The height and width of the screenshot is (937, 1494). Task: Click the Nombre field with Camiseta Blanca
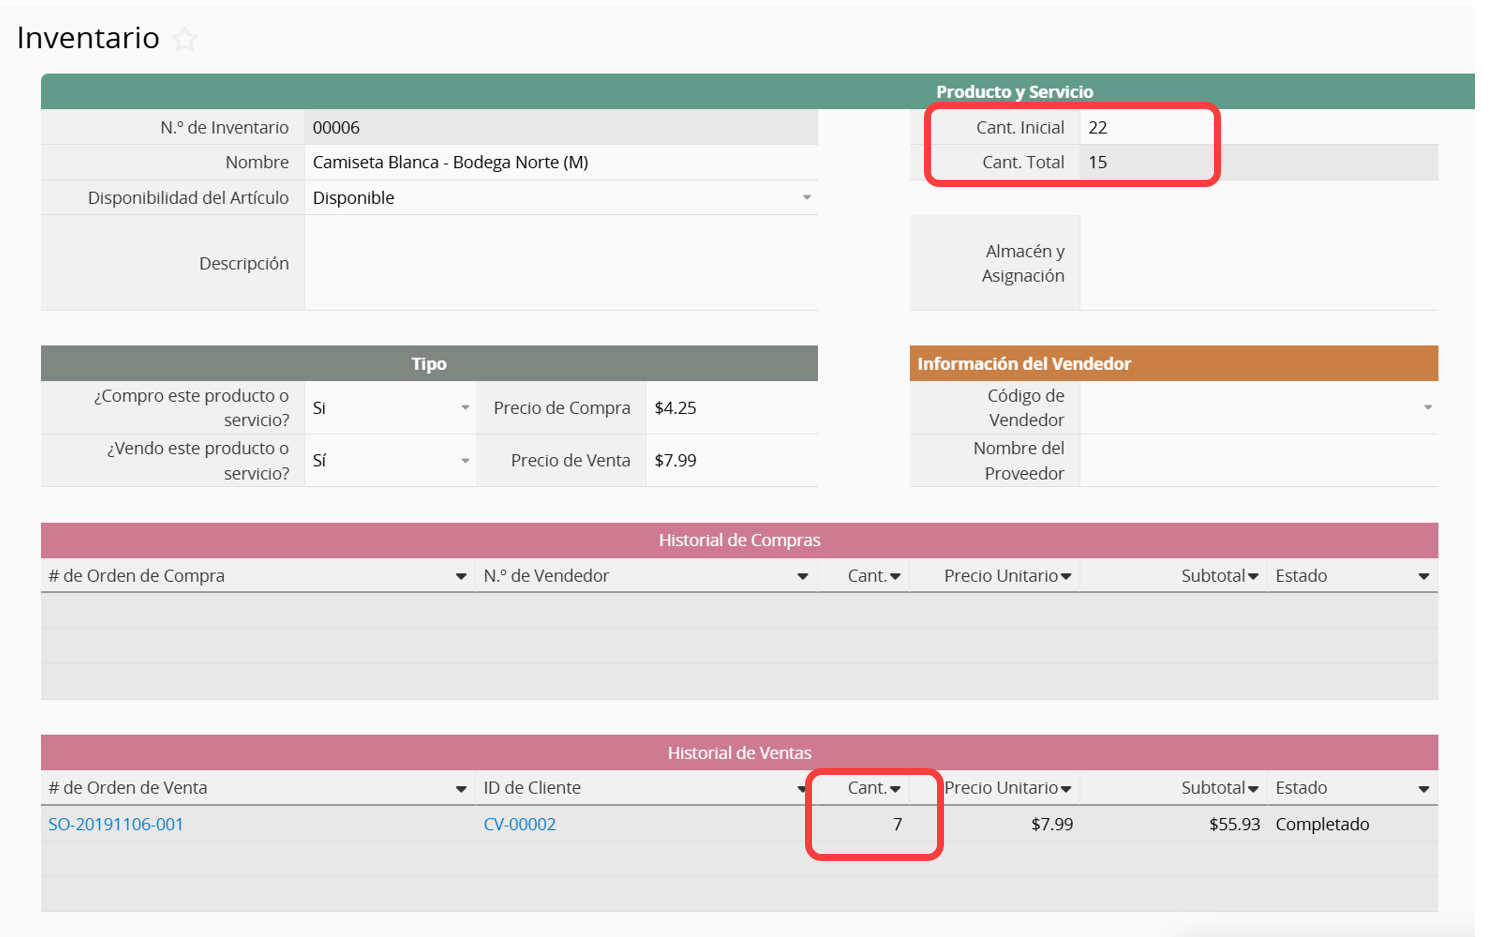click(560, 162)
